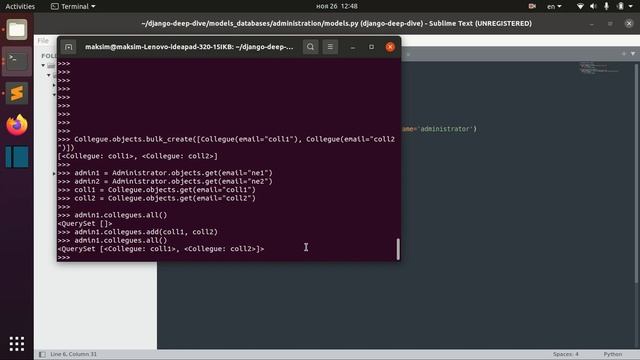Click Line 6, Column 31 status text

73,354
